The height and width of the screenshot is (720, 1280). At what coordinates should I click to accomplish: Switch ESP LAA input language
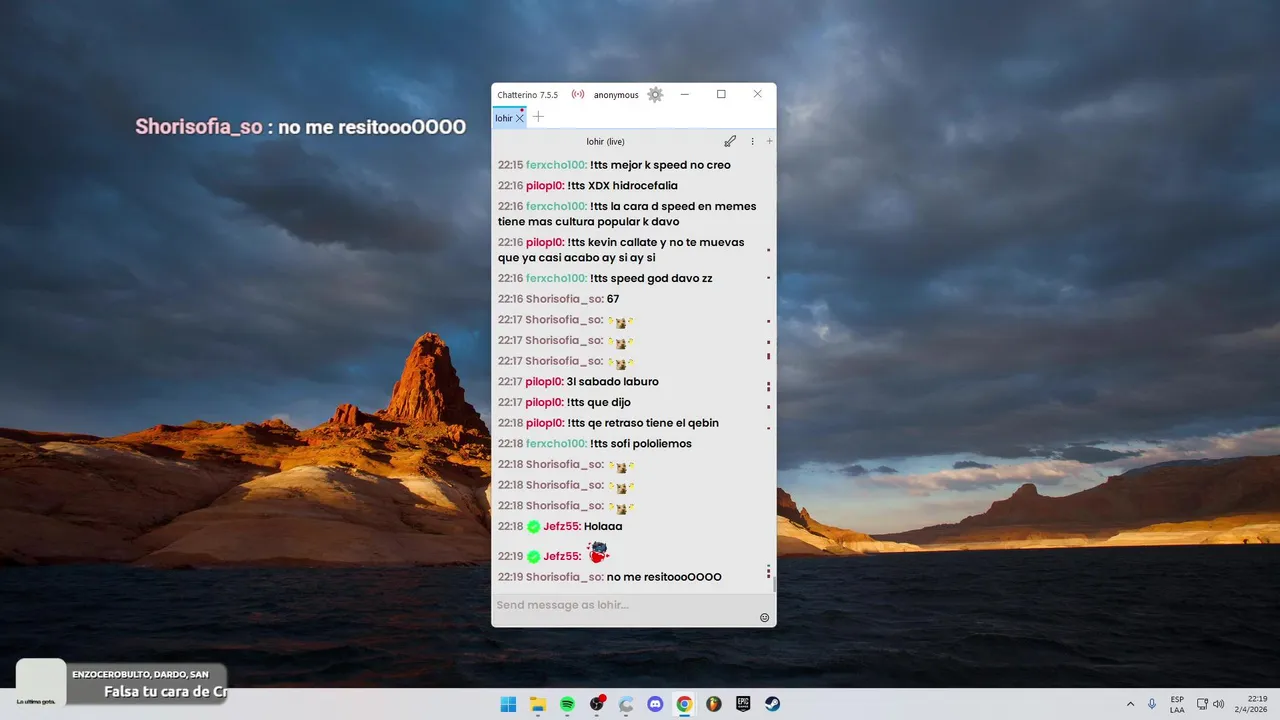(x=1177, y=704)
